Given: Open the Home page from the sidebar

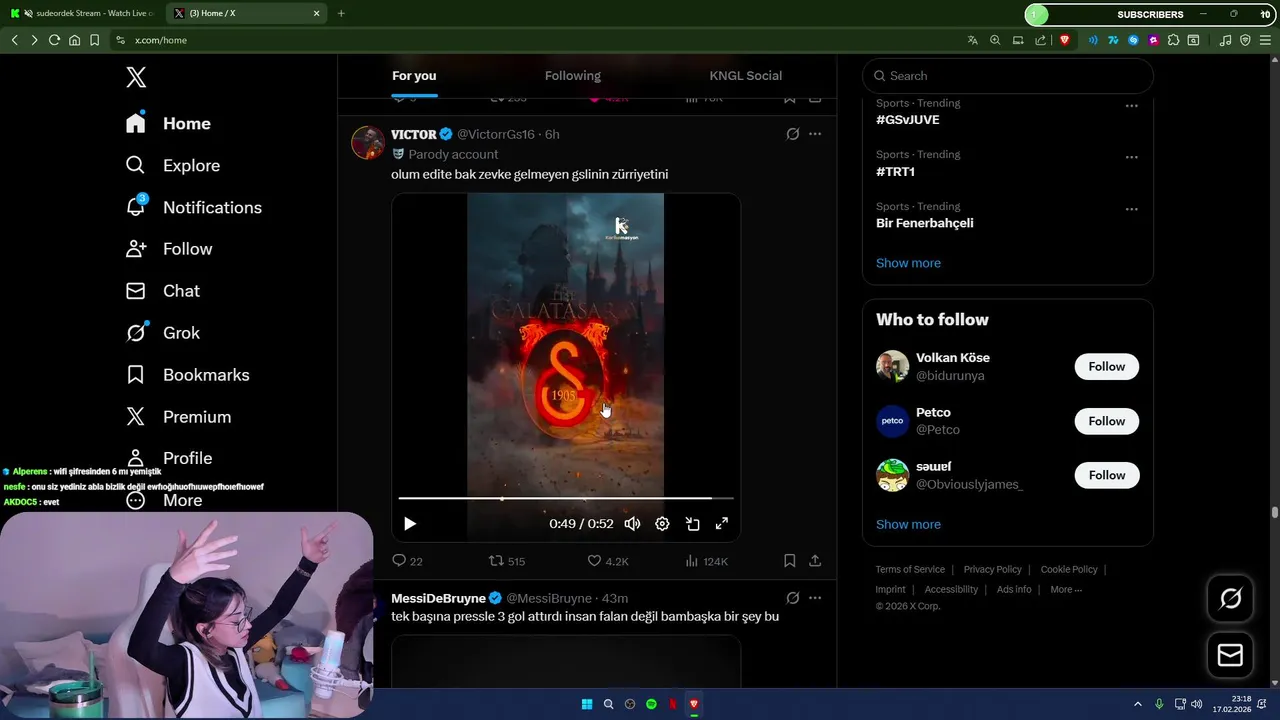Looking at the screenshot, I should [168, 123].
